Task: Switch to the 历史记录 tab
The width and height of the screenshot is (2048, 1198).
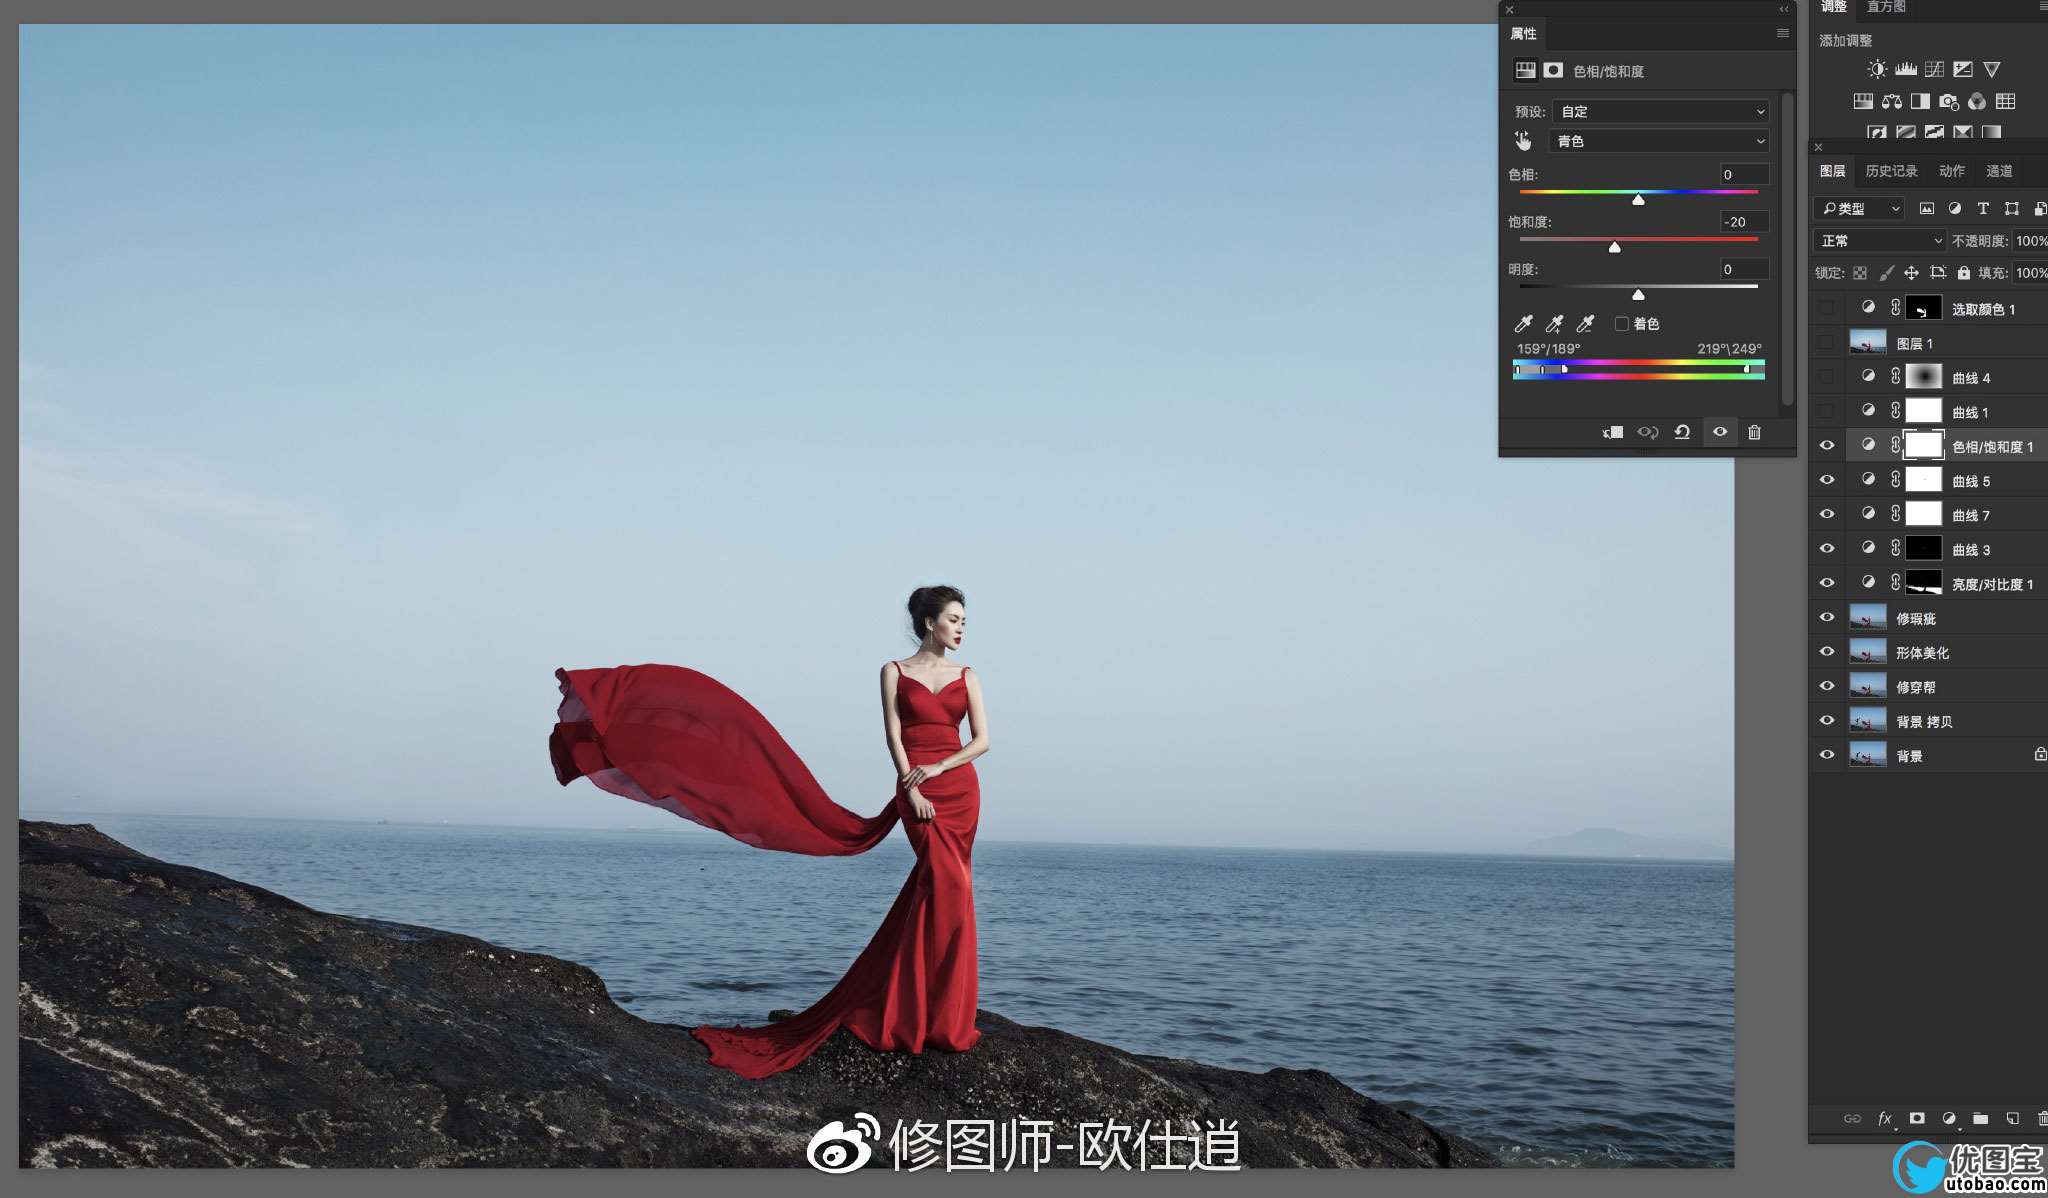Action: [1891, 171]
